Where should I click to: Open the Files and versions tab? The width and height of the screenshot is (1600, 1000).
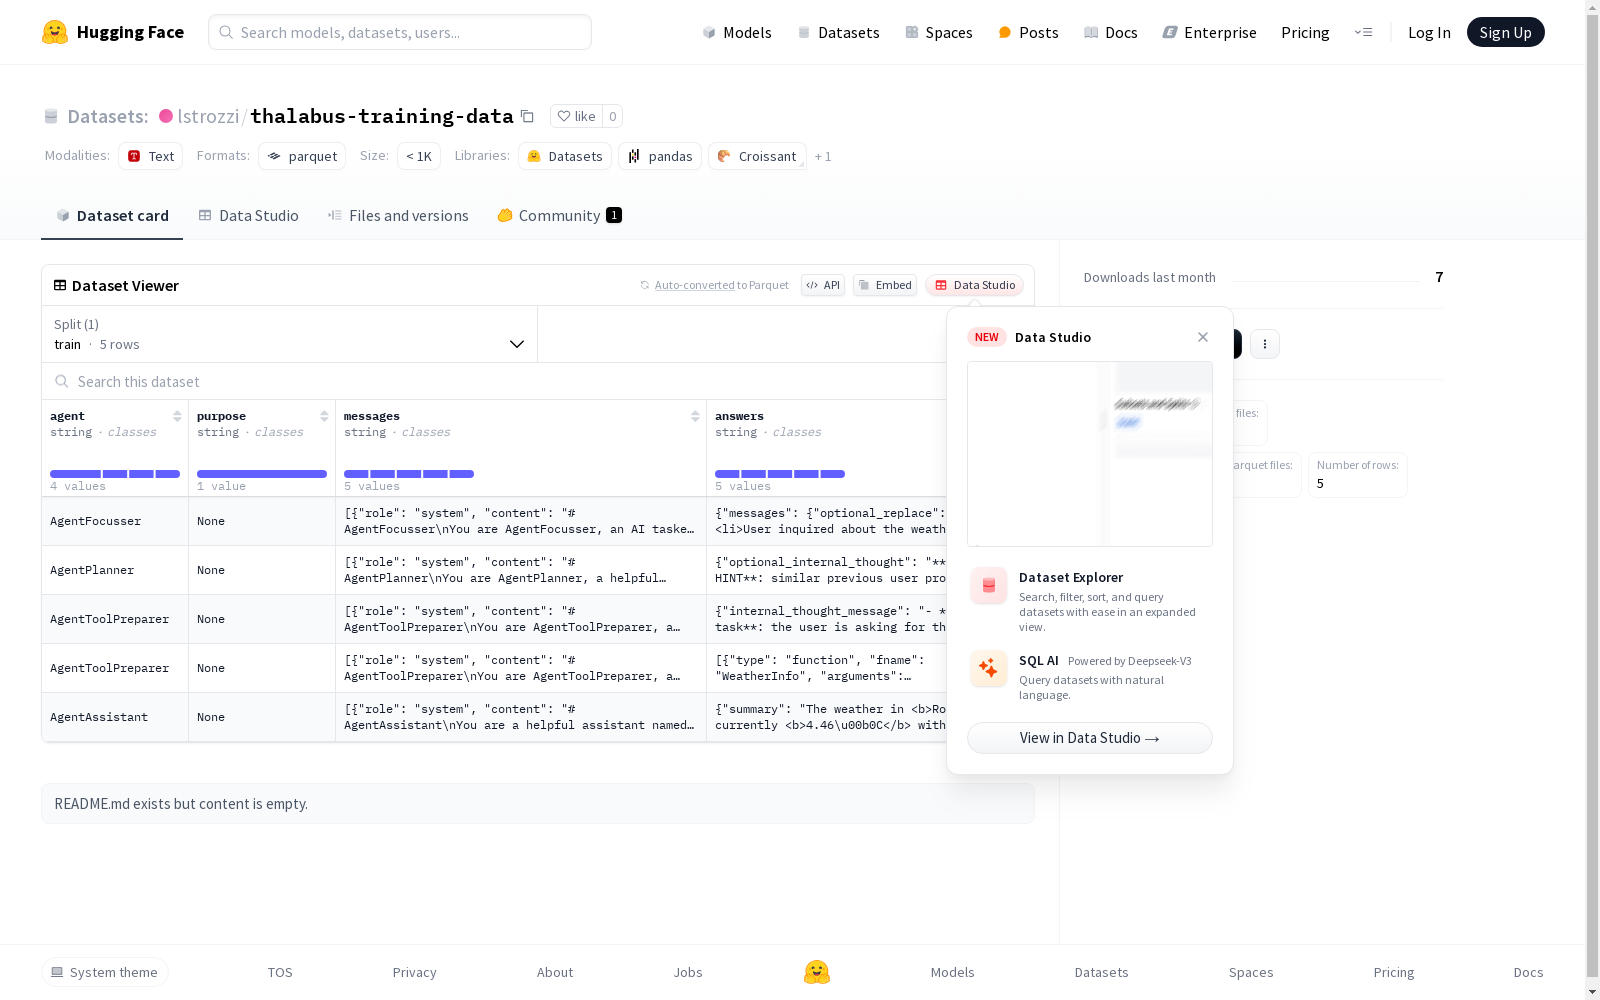click(398, 216)
